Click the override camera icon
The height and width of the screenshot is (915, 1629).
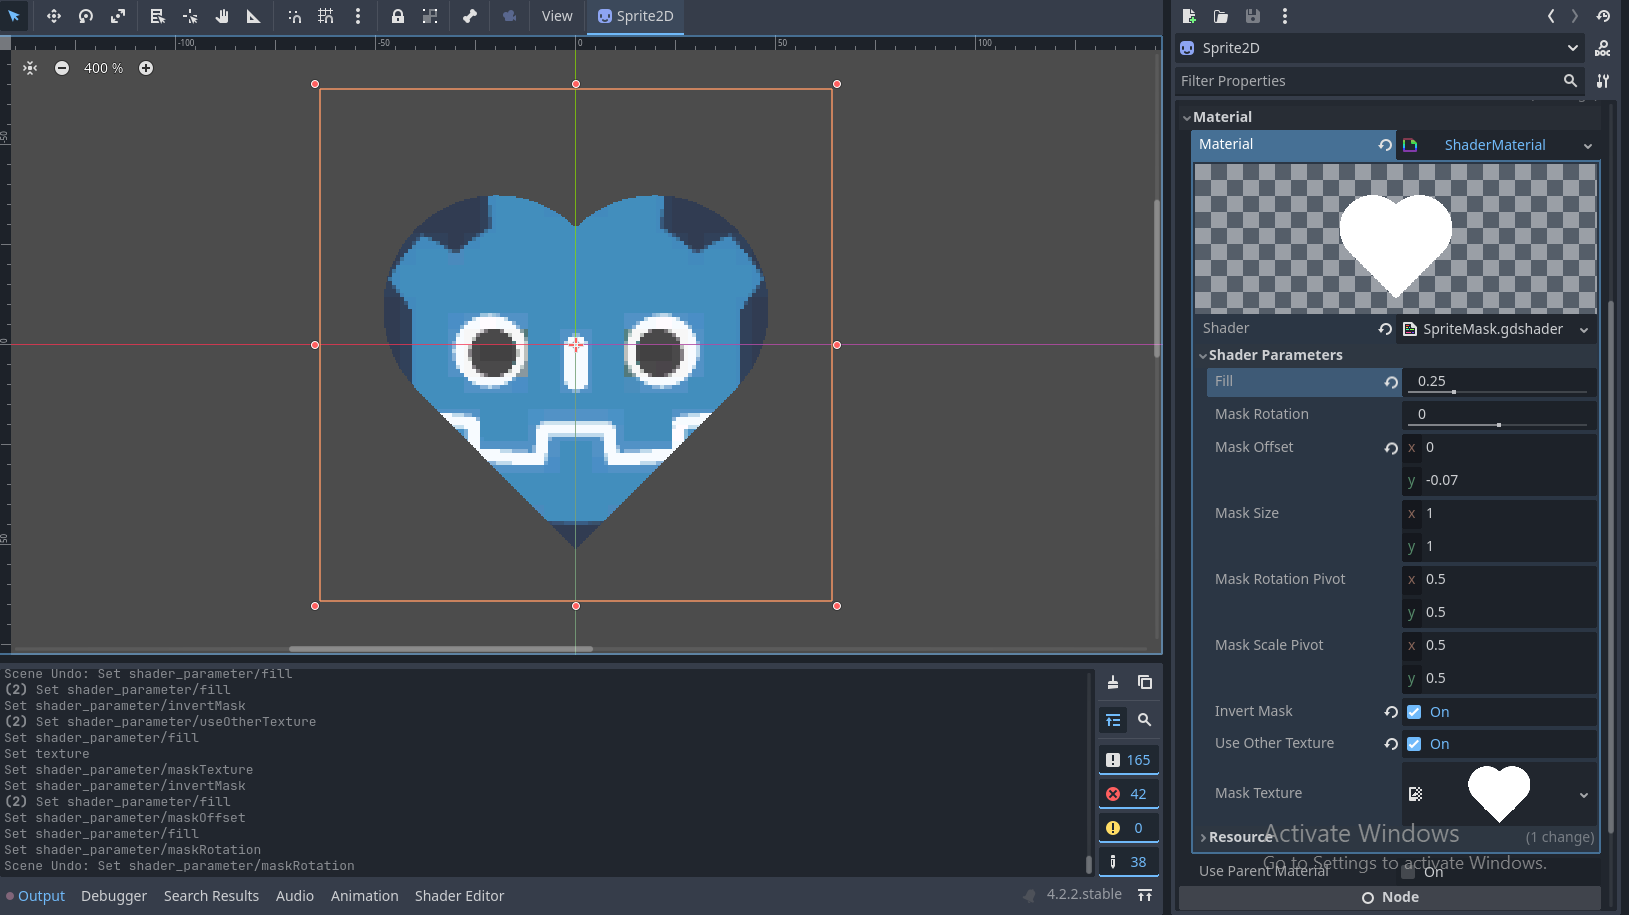point(509,16)
